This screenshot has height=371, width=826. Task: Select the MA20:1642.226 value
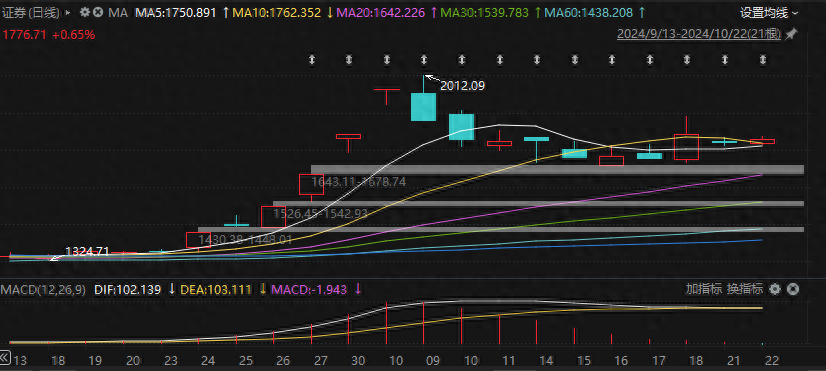(x=380, y=13)
